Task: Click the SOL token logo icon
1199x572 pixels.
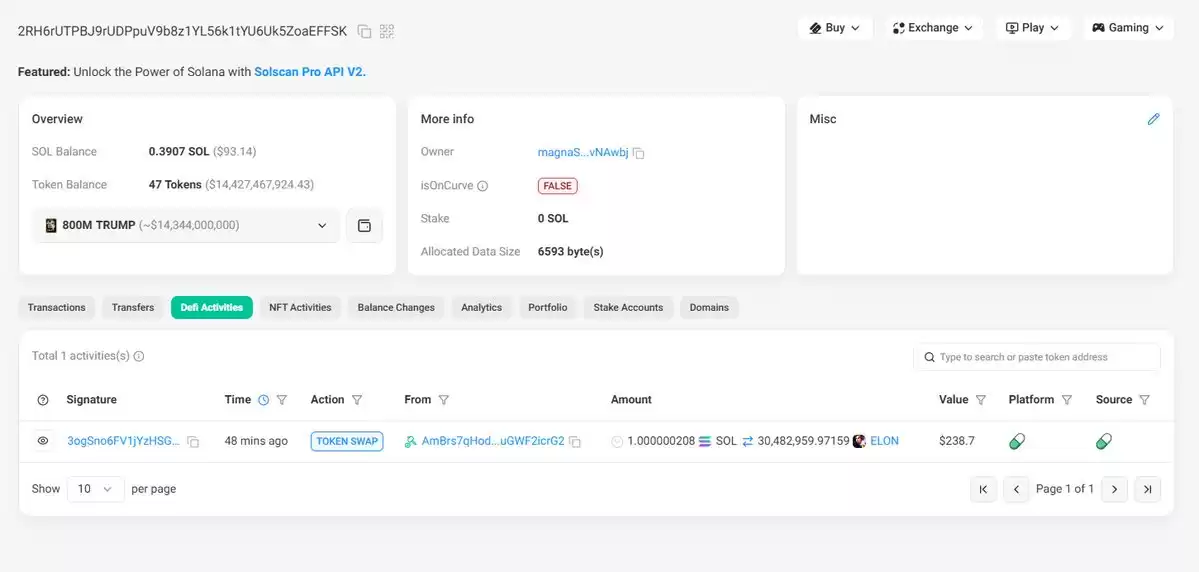Action: coord(705,441)
